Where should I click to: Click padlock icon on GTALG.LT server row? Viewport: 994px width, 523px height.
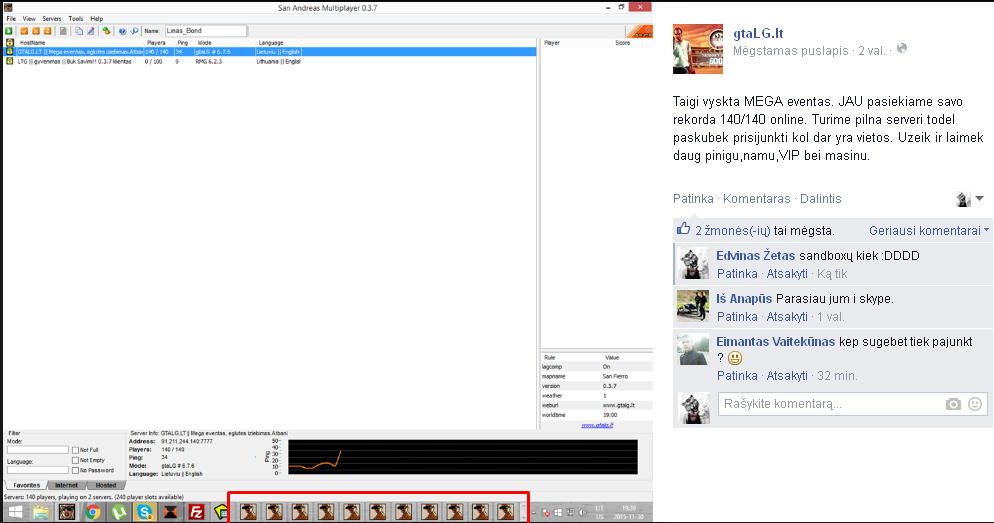(10, 52)
